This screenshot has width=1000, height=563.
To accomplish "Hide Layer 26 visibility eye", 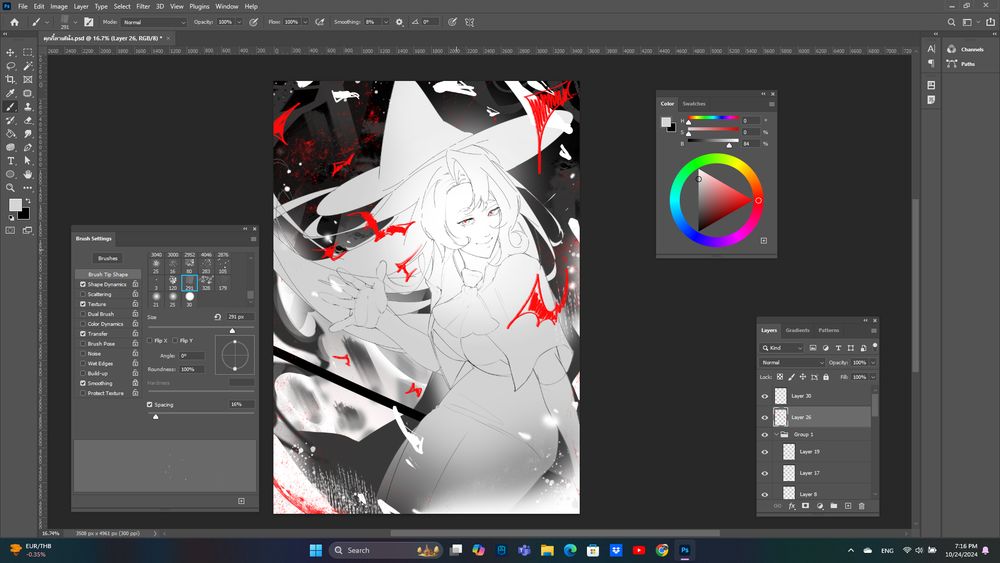I will click(765, 417).
